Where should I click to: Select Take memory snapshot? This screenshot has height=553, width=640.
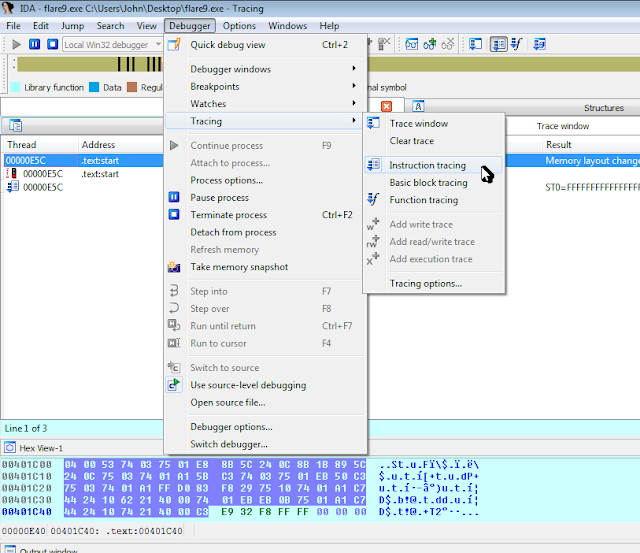coord(264,267)
